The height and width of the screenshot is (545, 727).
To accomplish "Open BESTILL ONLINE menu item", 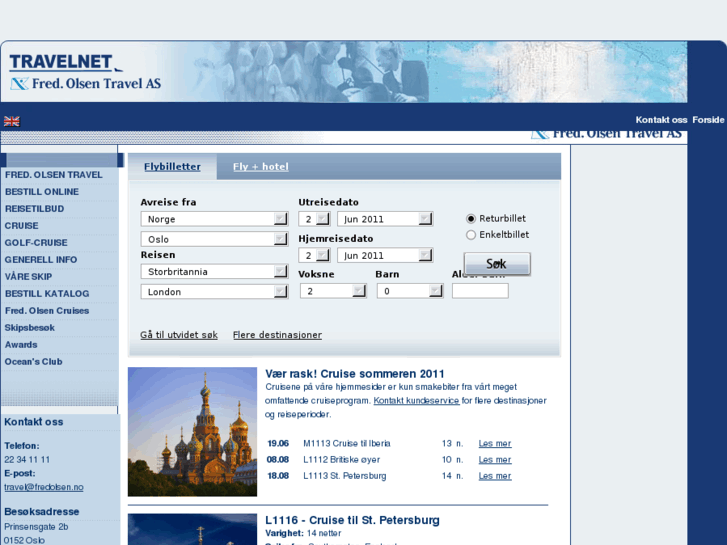I will (x=42, y=192).
